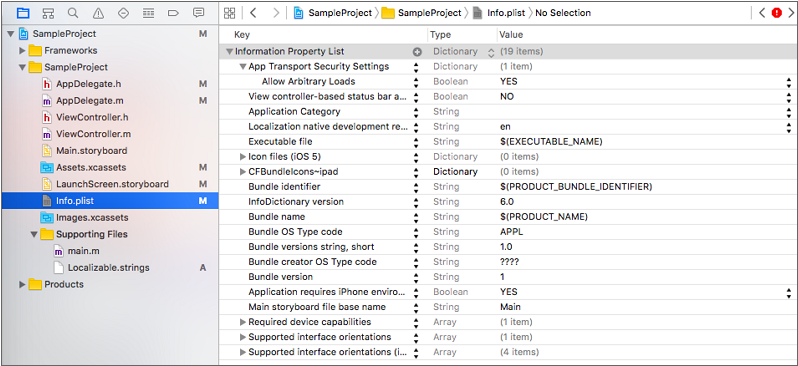Expand the Frameworks folder
798x366 pixels.
pos(22,50)
